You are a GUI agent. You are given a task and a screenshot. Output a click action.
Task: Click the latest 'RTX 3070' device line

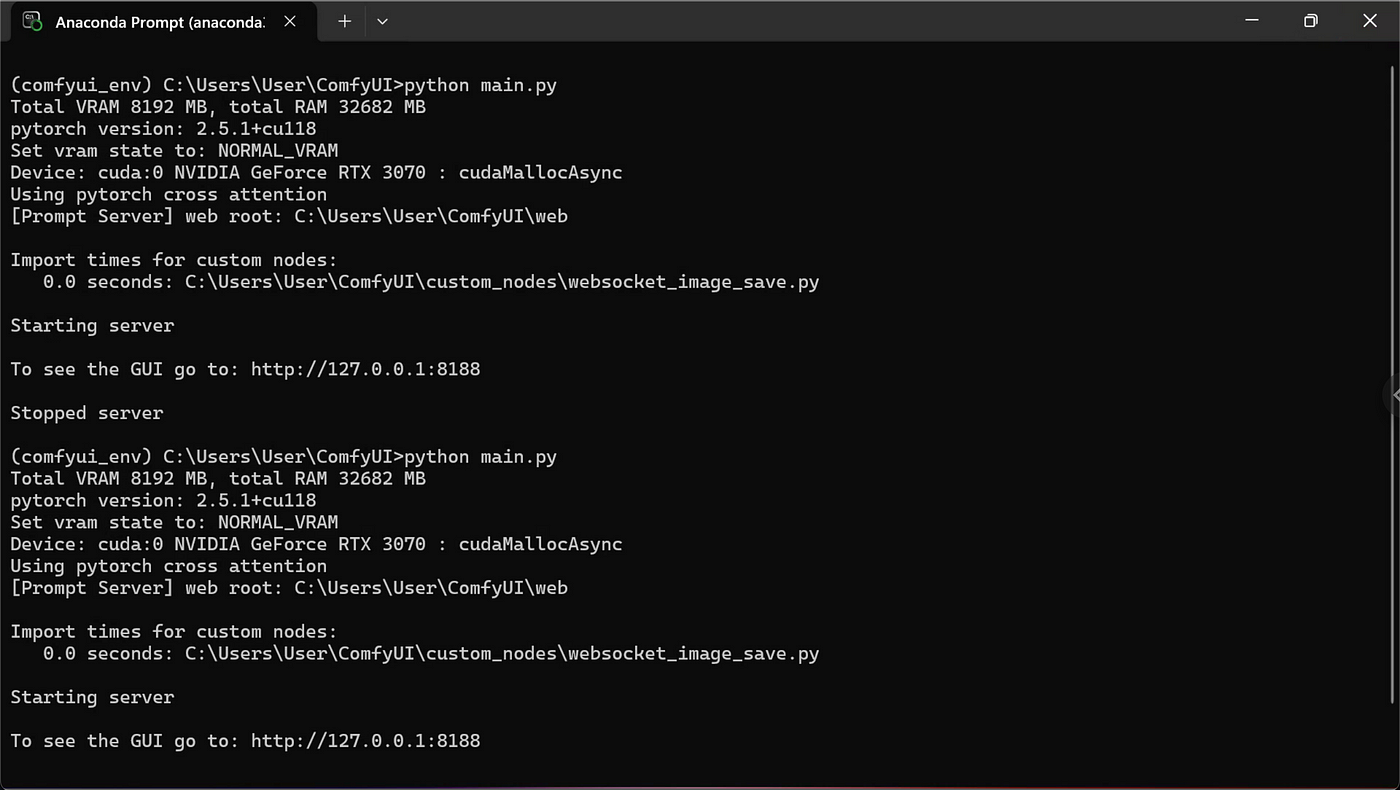[x=316, y=544]
